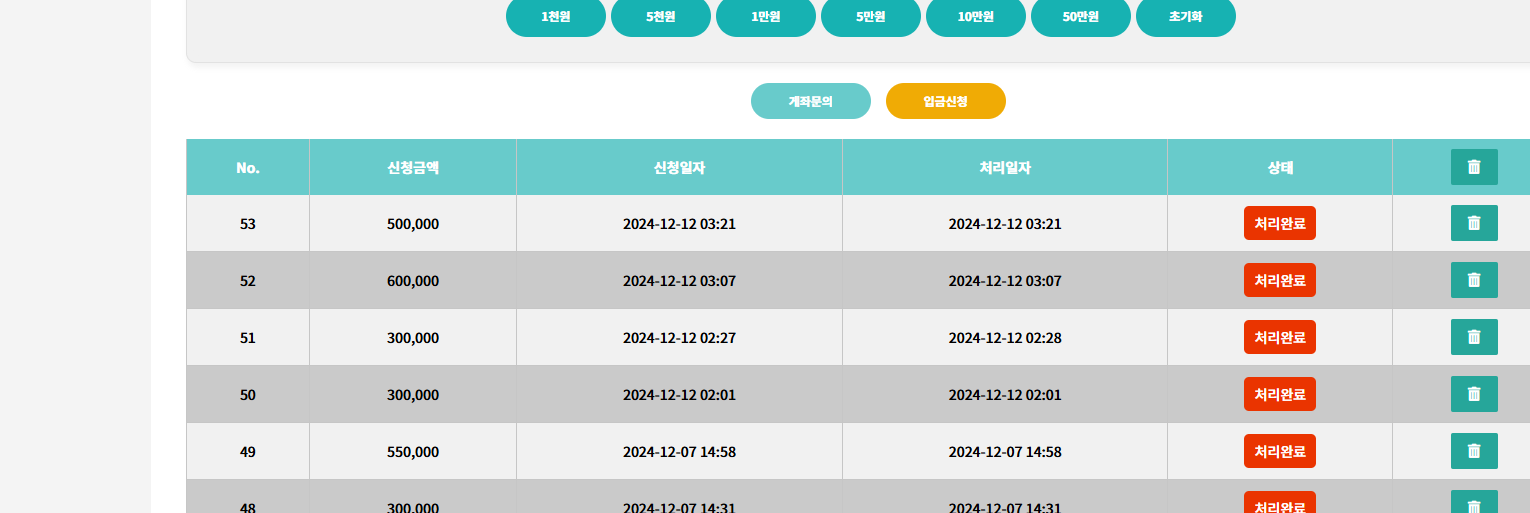
Task: Delete row No. 49 with trash icon
Action: [x=1474, y=451]
